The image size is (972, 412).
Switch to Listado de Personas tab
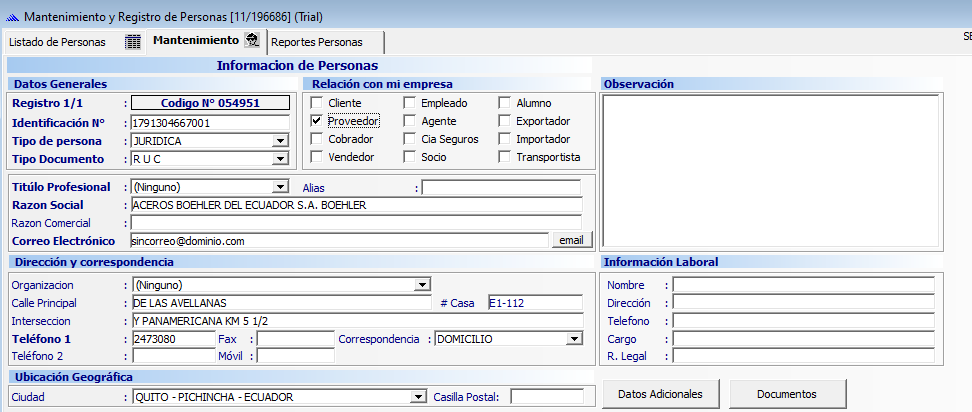[57, 42]
